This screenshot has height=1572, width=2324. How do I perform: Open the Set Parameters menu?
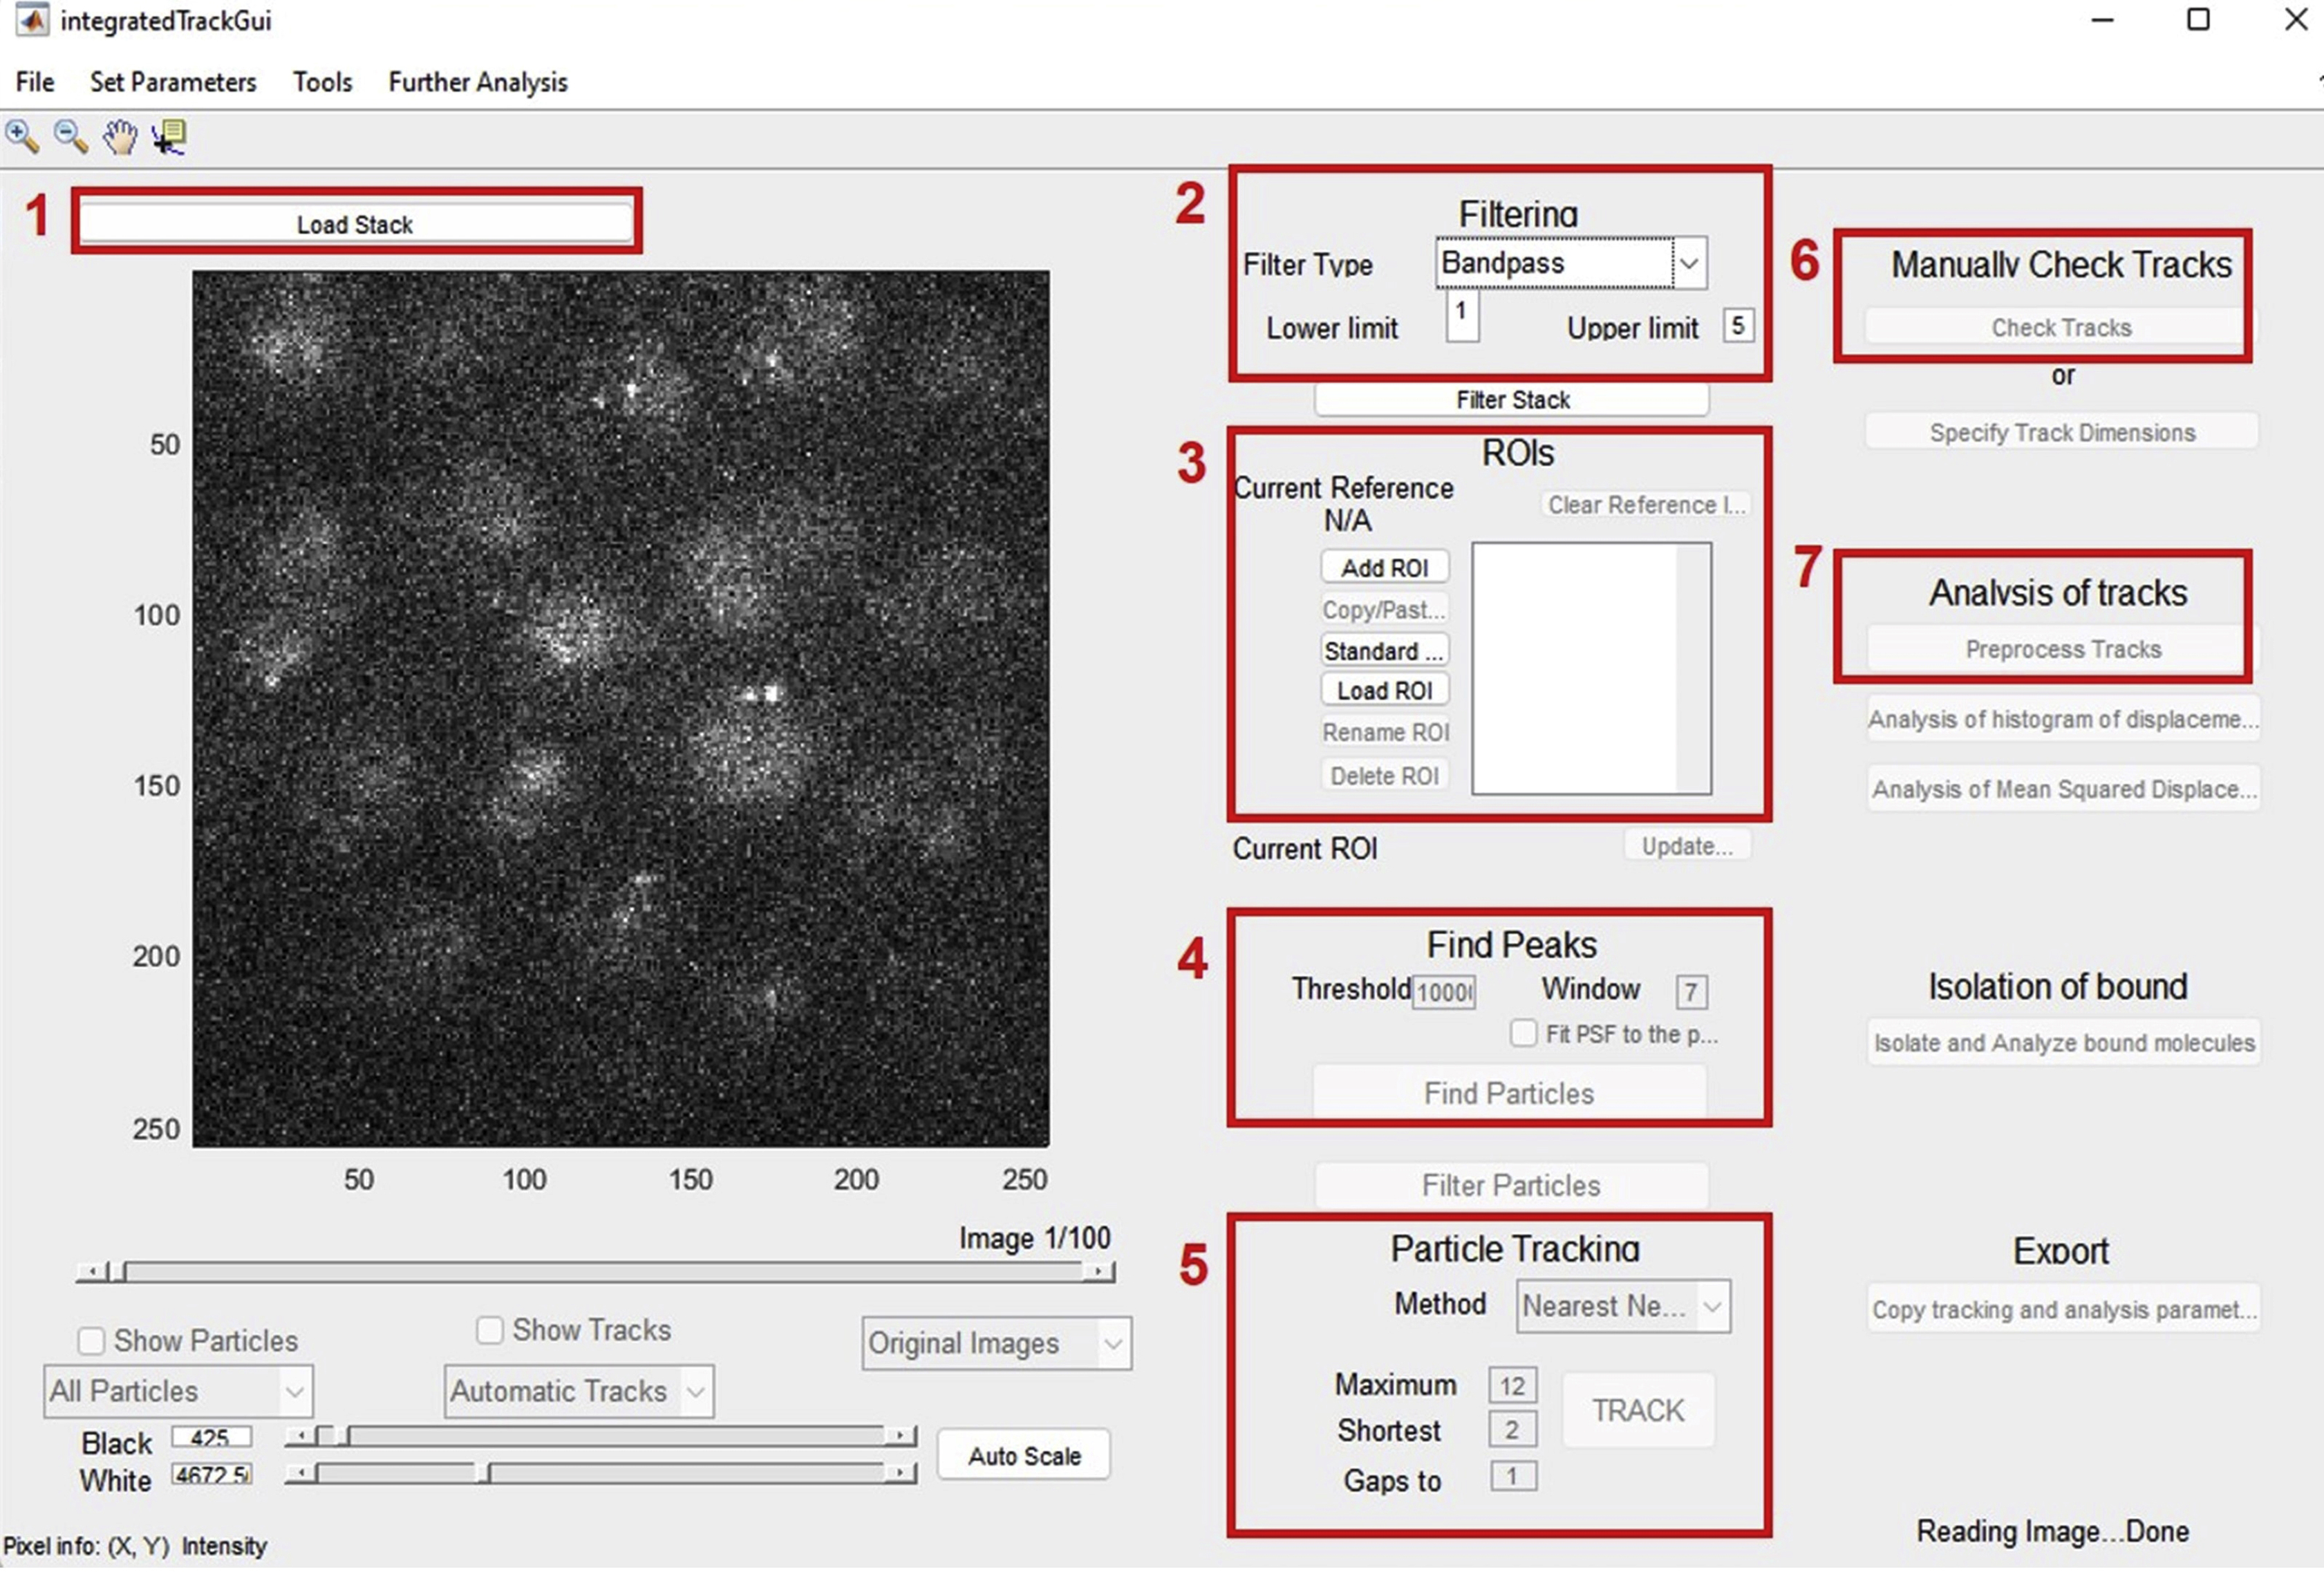click(x=173, y=82)
